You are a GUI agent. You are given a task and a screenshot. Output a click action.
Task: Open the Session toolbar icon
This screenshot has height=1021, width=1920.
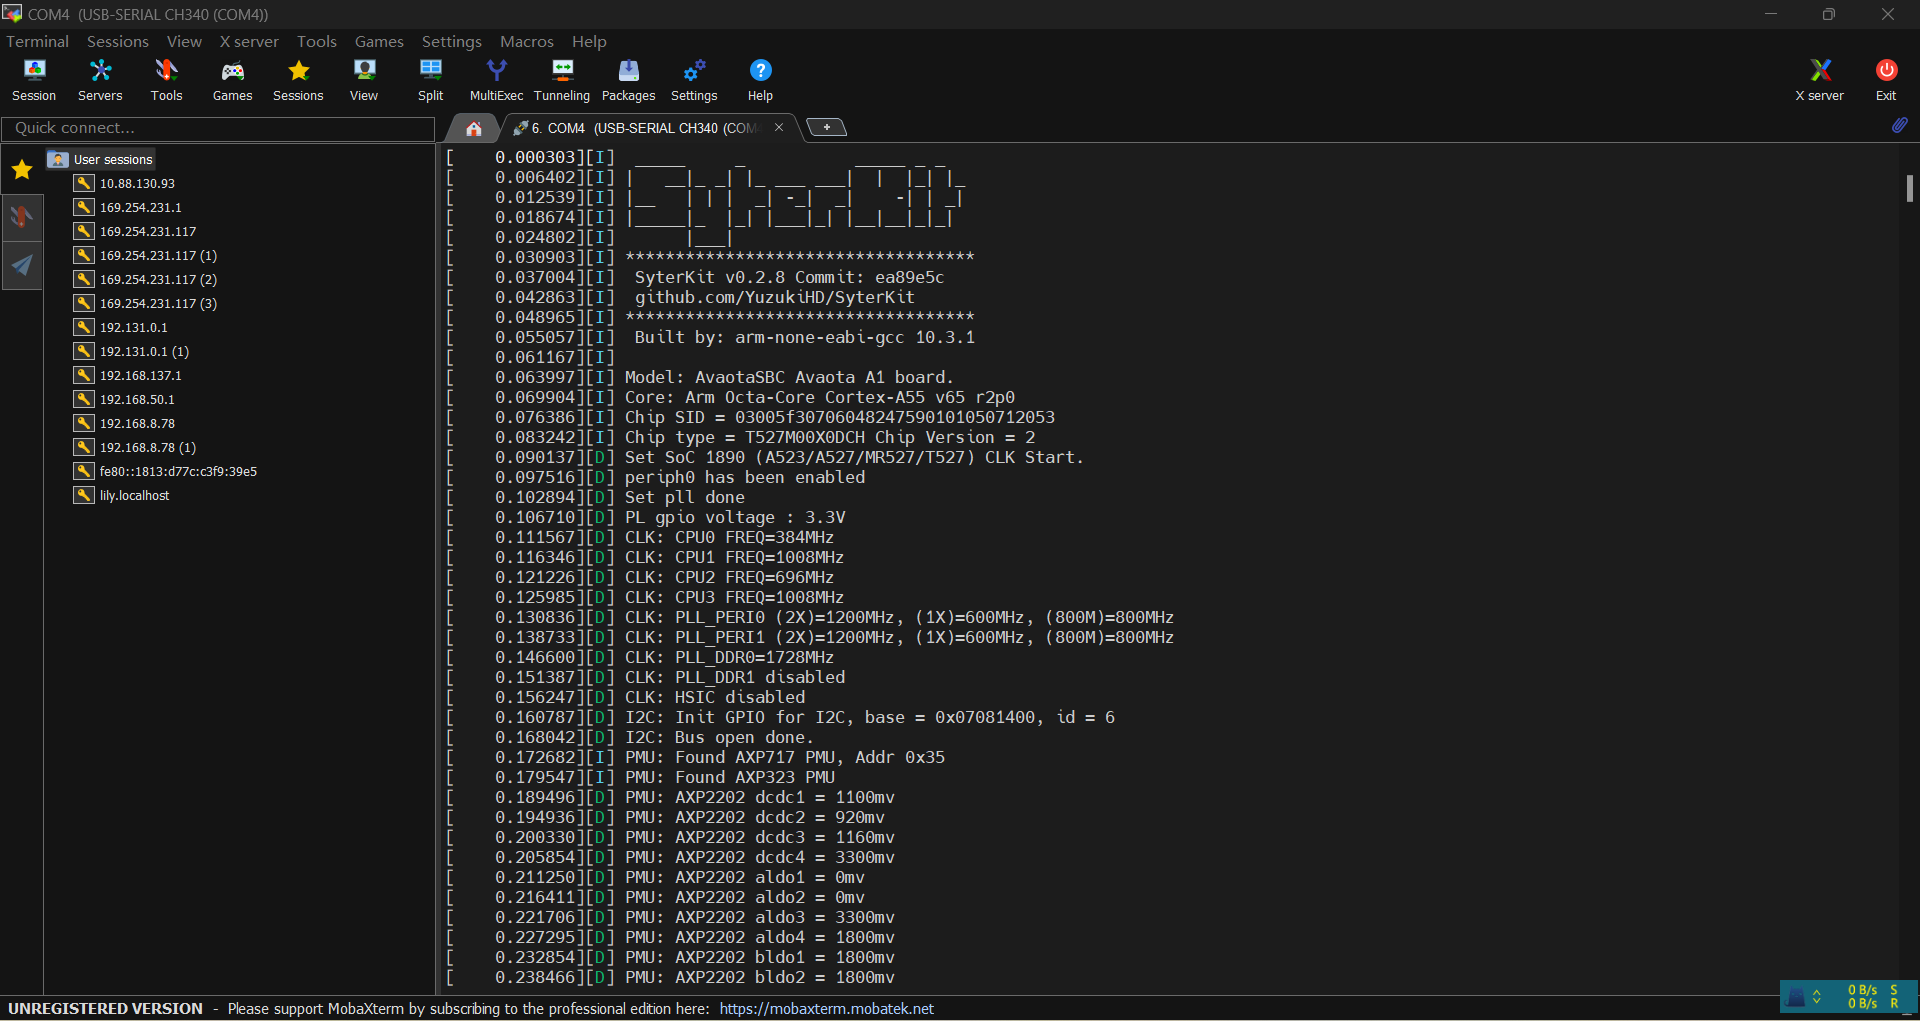pos(34,80)
